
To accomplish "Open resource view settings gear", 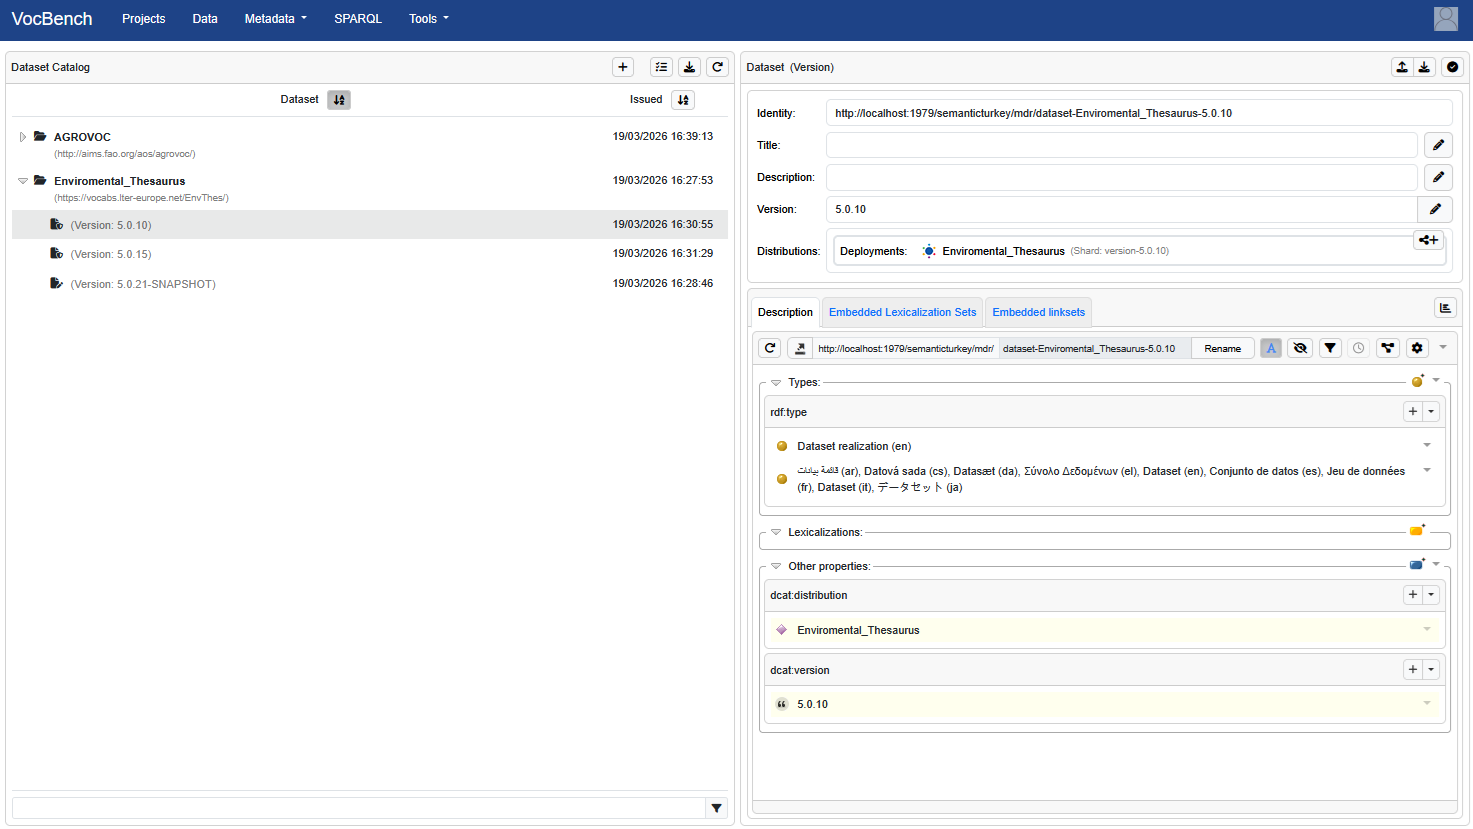I will click(x=1417, y=348).
